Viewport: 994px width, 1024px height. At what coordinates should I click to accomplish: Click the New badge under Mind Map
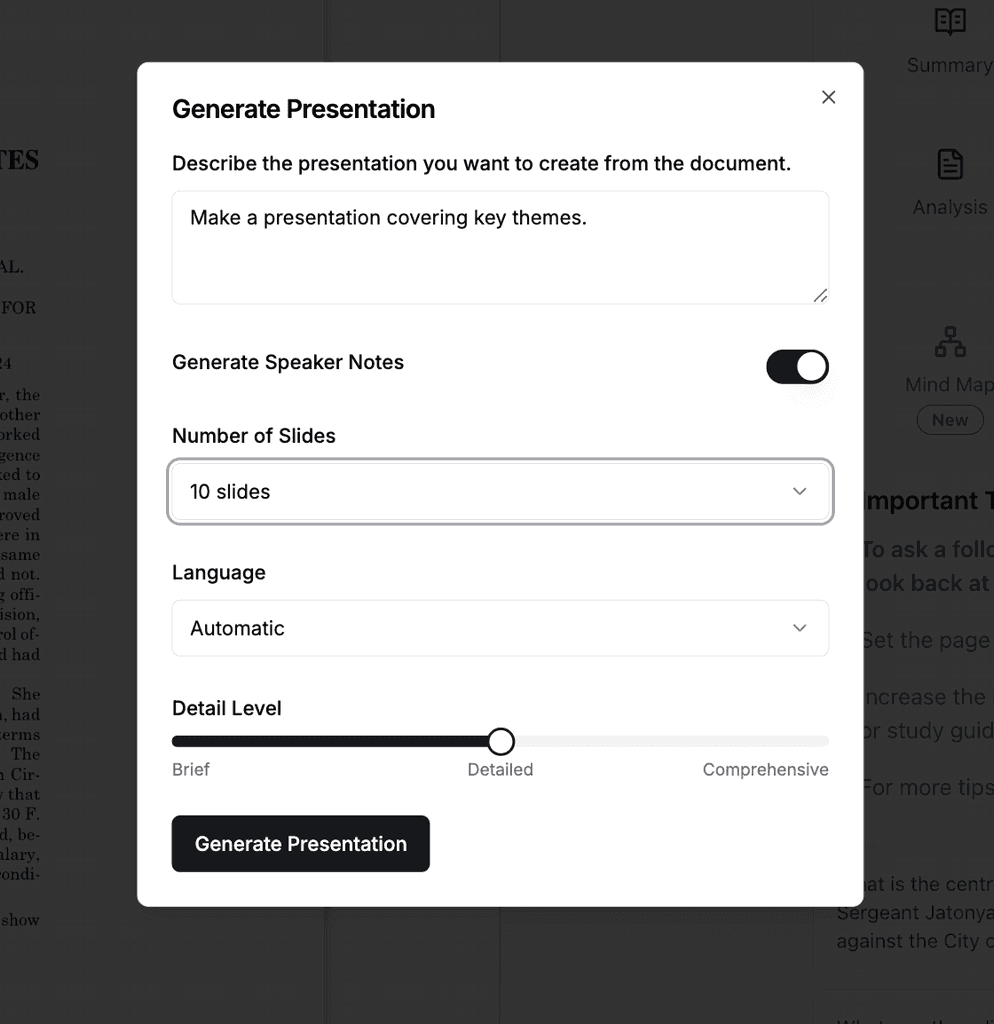tap(949, 420)
